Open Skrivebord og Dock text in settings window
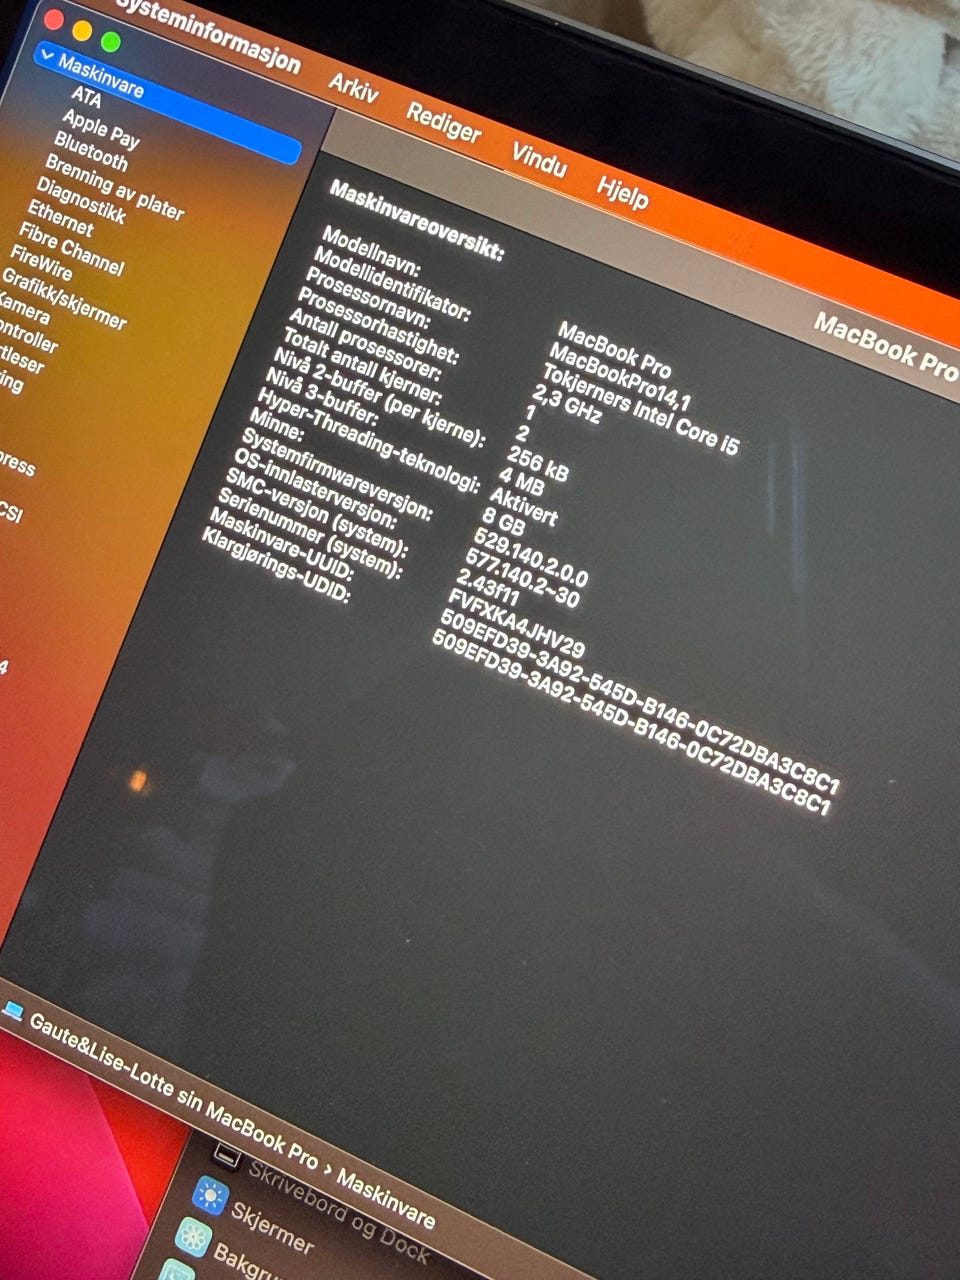Image resolution: width=960 pixels, height=1280 pixels. 340,1211
